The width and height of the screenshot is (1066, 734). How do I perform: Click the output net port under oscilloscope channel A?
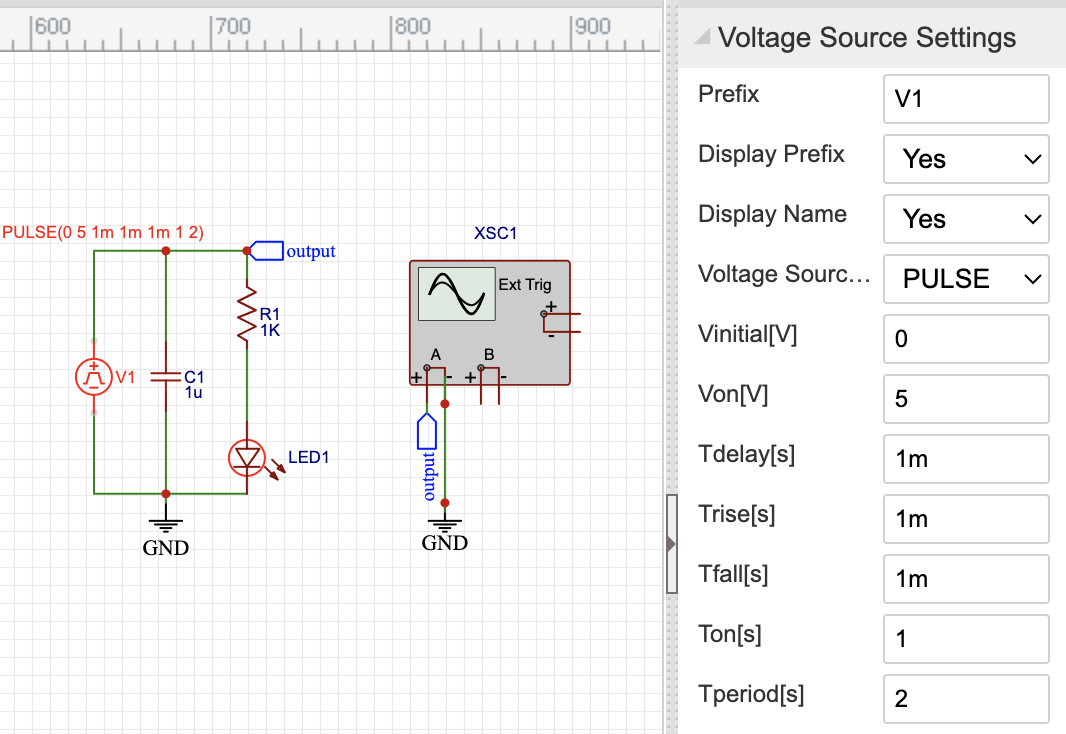(427, 432)
